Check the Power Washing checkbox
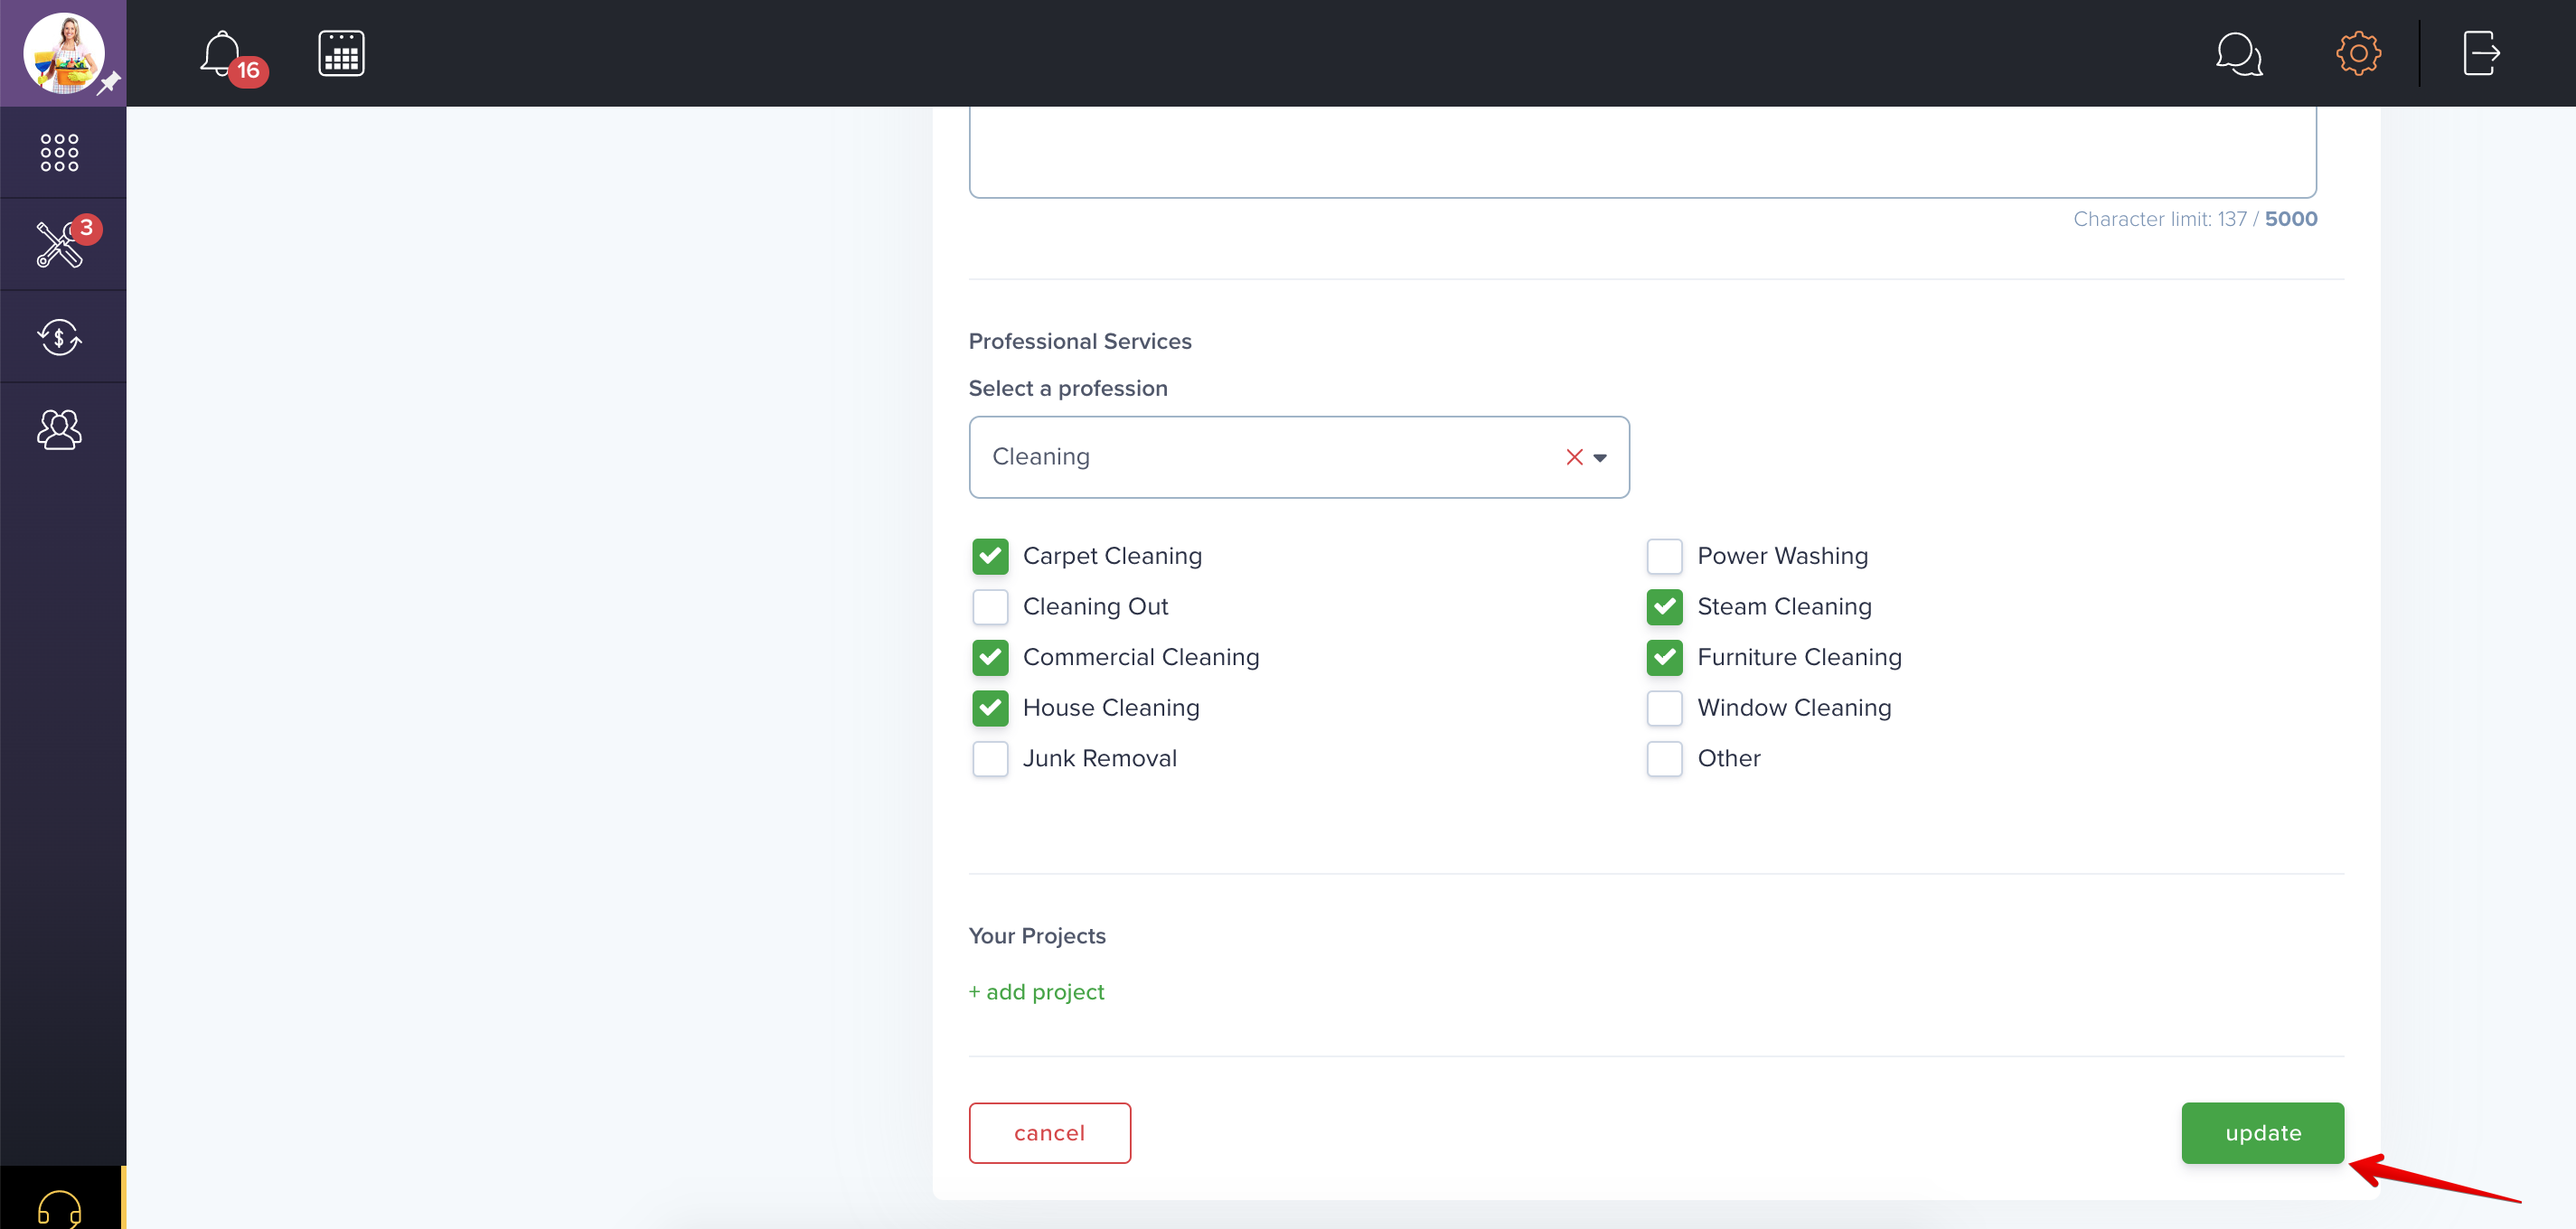The image size is (2576, 1229). pyautogui.click(x=1664, y=556)
